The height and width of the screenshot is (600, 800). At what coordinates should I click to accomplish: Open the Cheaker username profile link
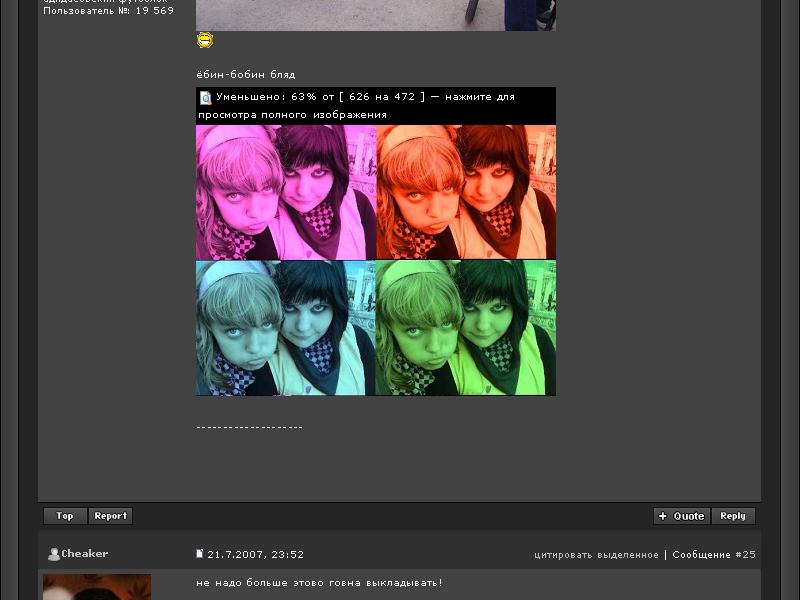point(85,554)
